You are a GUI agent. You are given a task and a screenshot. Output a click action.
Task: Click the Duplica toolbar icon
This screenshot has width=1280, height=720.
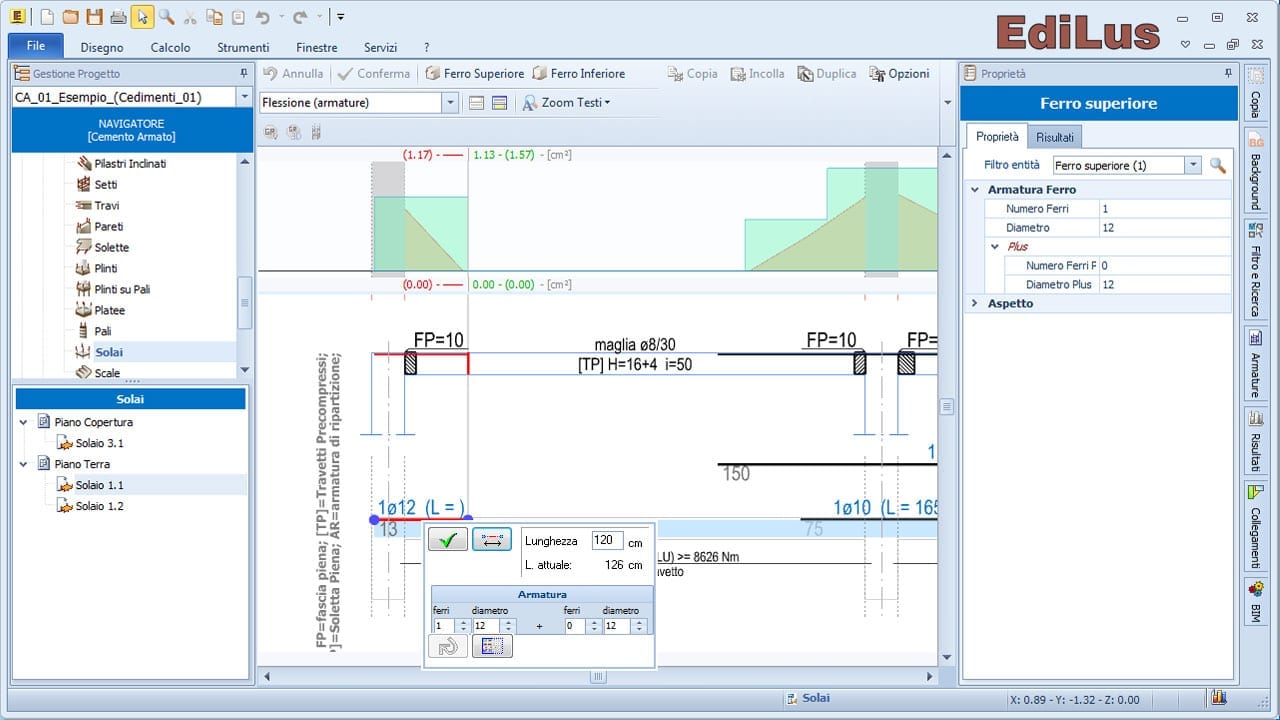coord(827,73)
